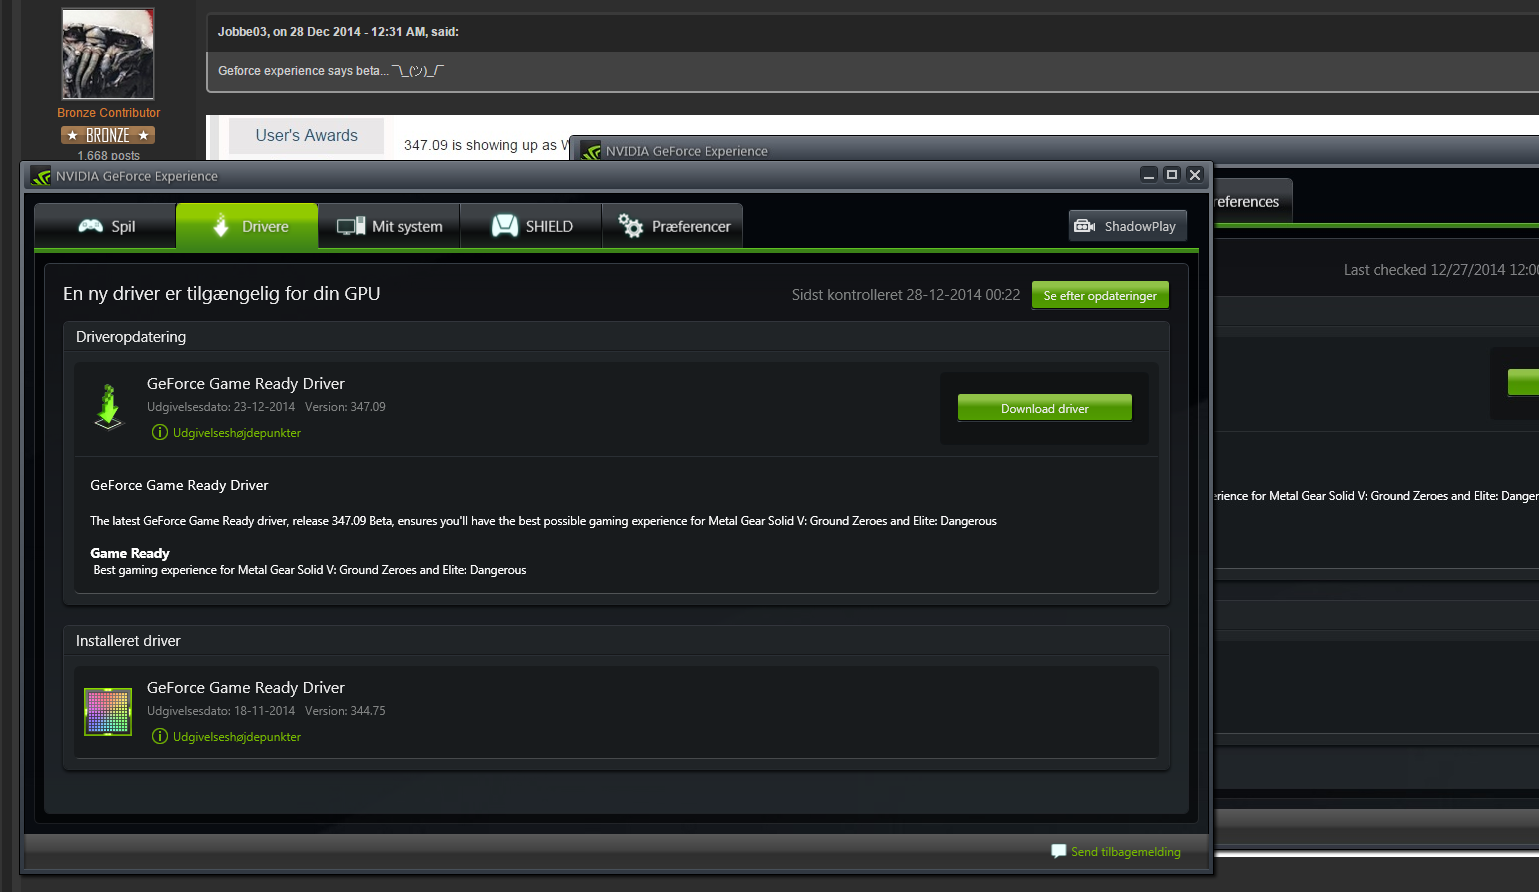Click the Send tilbagemelding feedback link
The height and width of the screenshot is (892, 1539).
point(1126,852)
